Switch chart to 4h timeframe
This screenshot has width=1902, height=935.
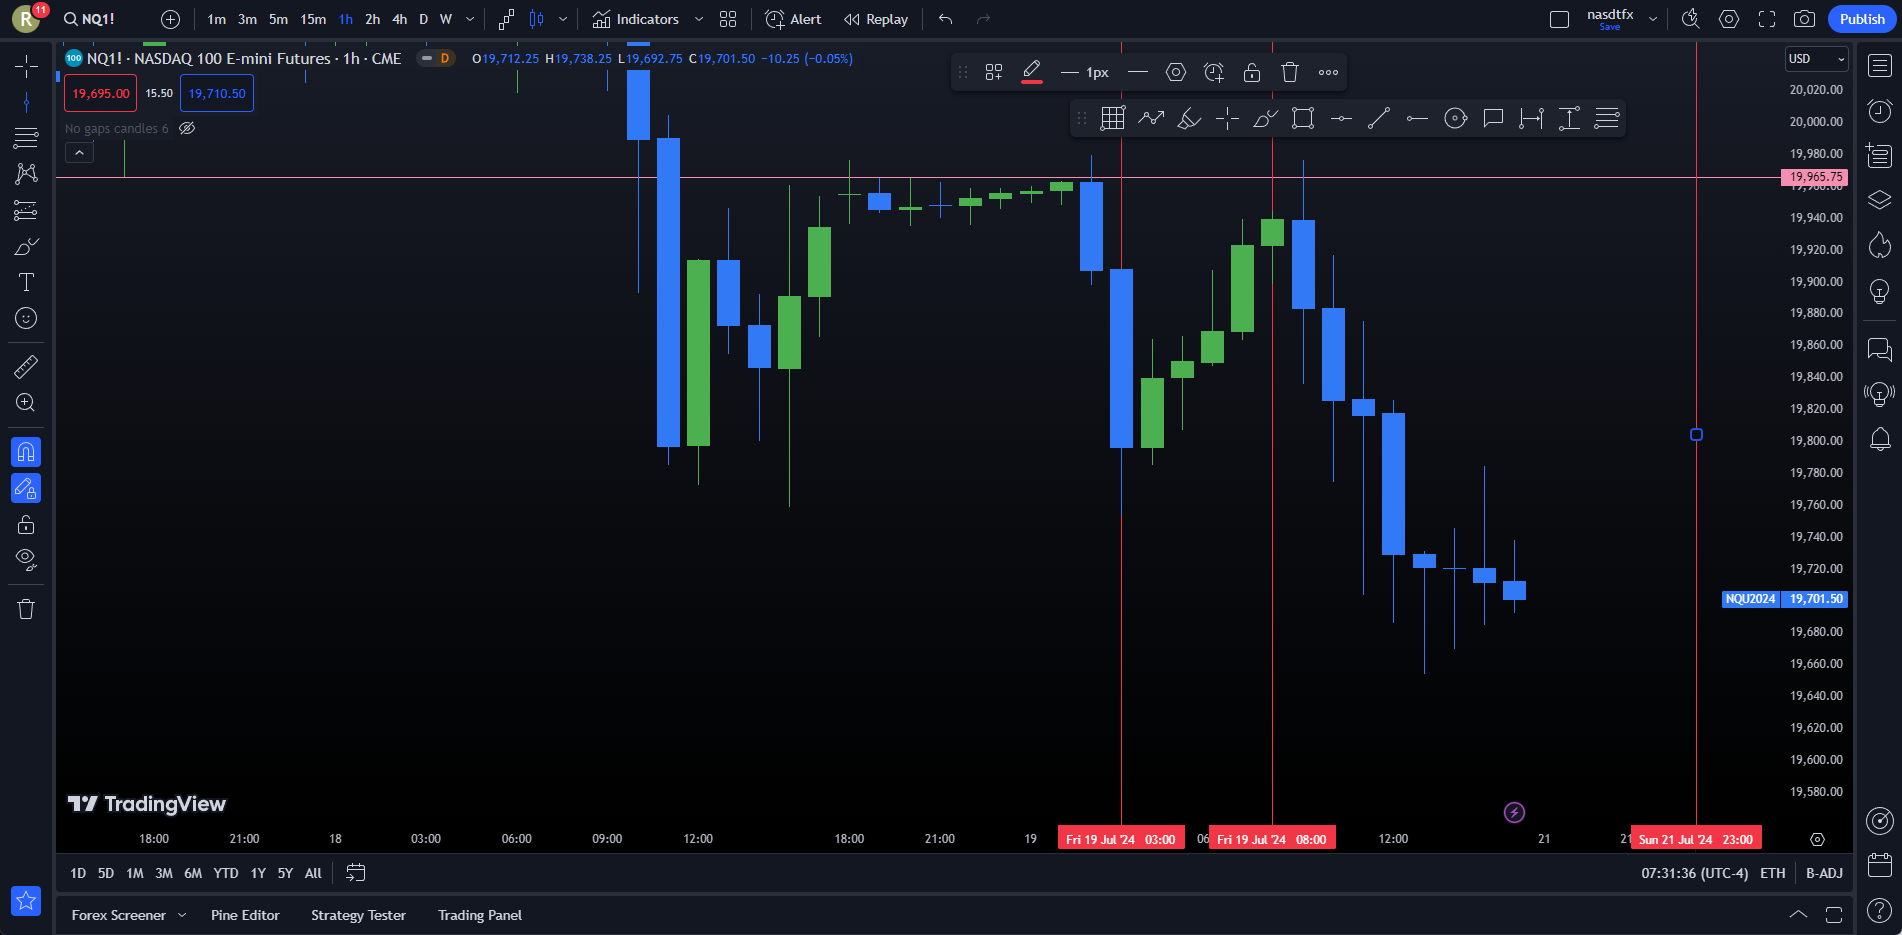tap(399, 19)
